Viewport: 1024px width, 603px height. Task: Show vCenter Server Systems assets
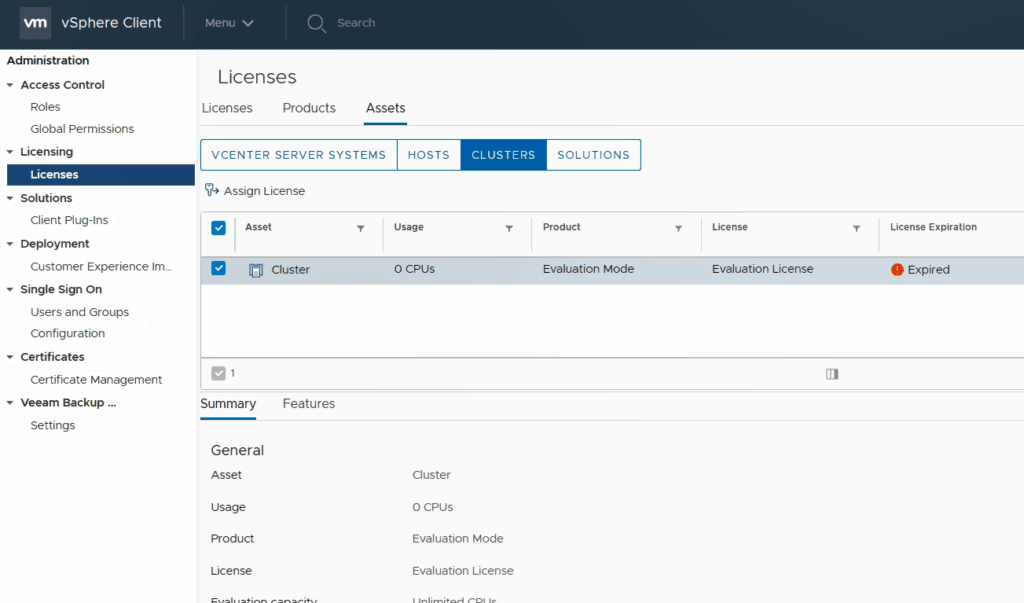coord(298,155)
